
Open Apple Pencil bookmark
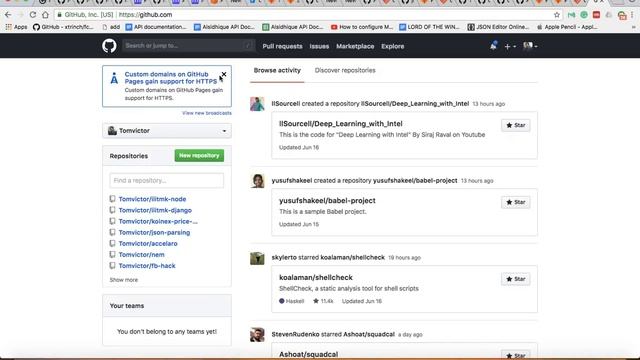567,27
